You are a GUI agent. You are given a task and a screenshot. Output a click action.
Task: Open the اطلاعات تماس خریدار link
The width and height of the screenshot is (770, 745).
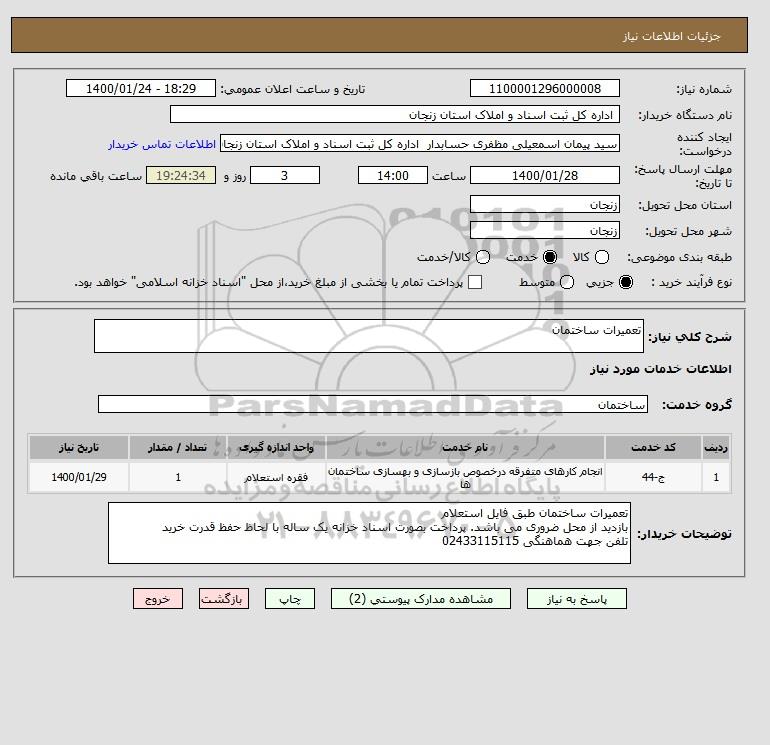point(162,144)
